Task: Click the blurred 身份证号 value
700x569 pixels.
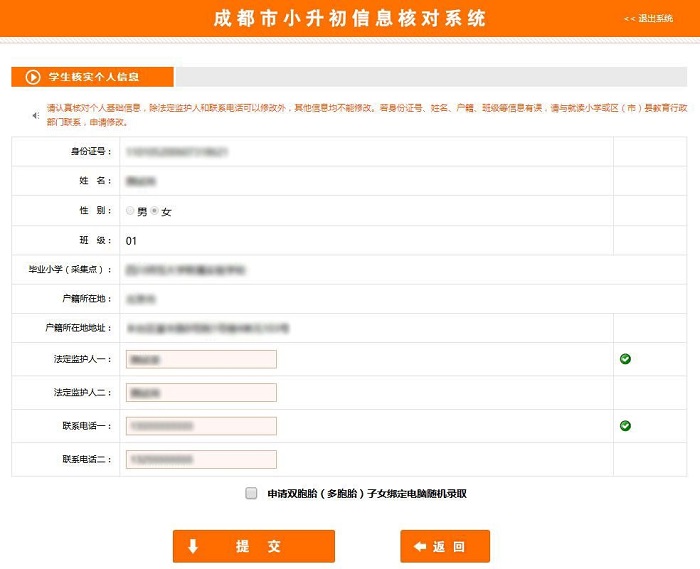Action: click(177, 152)
